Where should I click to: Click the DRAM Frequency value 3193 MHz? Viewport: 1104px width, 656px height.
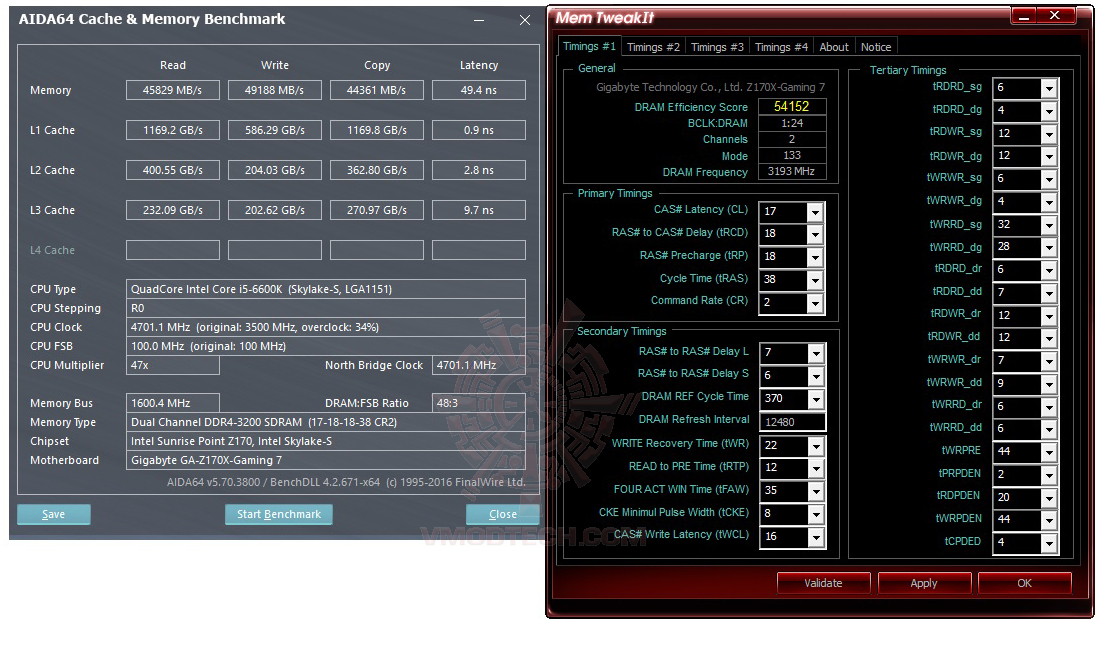(791, 171)
